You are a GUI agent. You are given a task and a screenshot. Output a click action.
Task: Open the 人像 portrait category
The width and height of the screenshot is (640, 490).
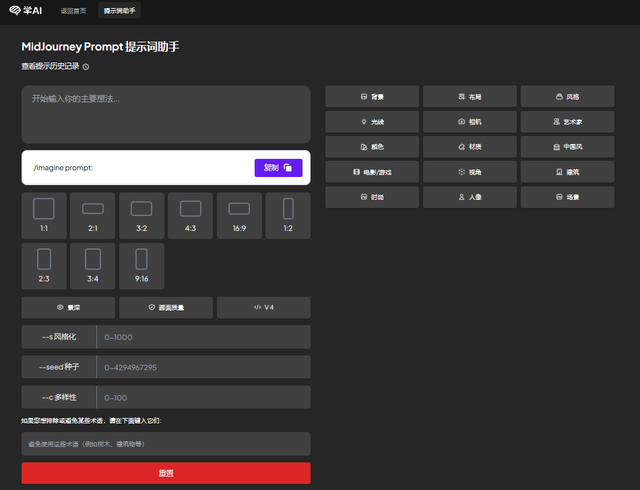coord(469,197)
